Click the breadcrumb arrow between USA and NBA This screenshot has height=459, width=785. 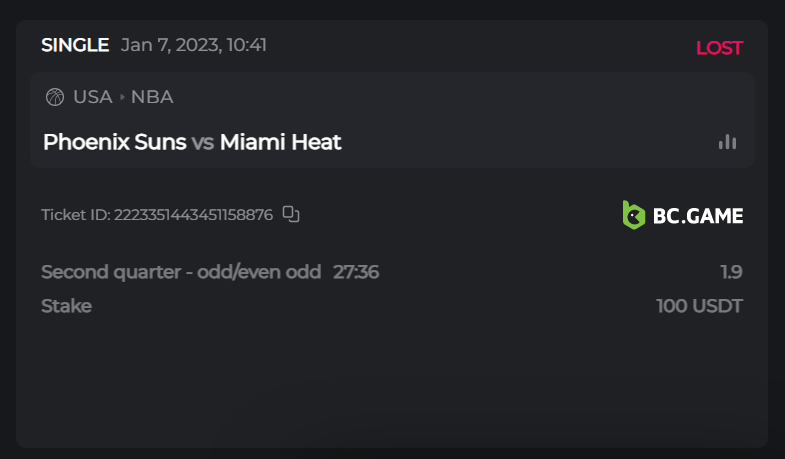pos(122,97)
